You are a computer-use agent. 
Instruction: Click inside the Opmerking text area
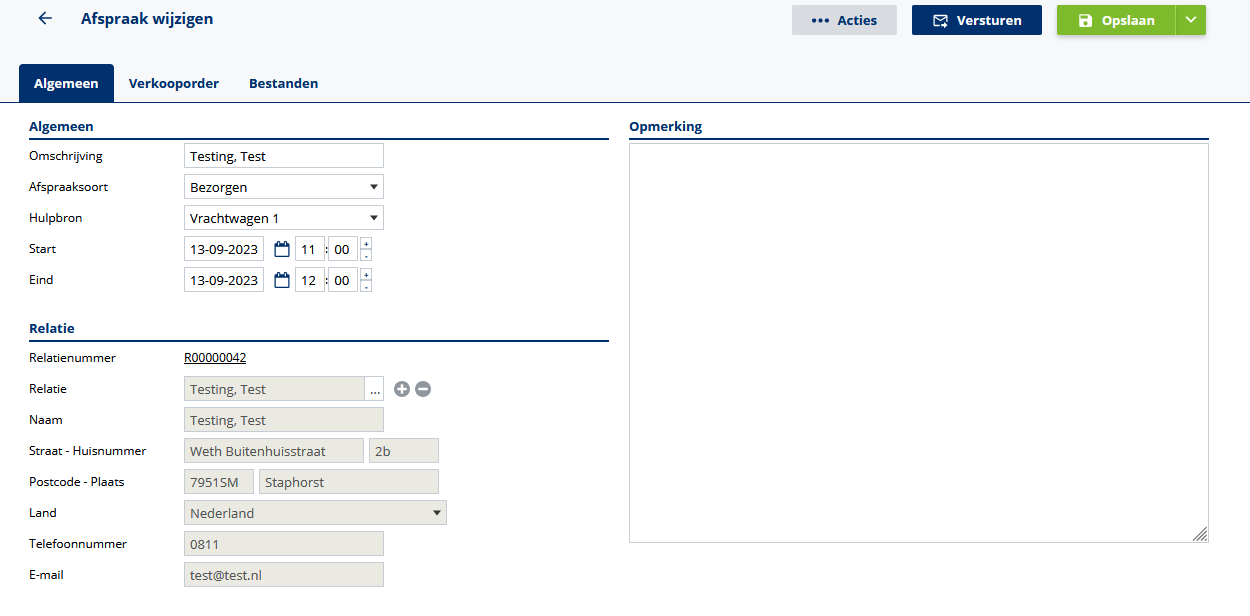pos(918,342)
